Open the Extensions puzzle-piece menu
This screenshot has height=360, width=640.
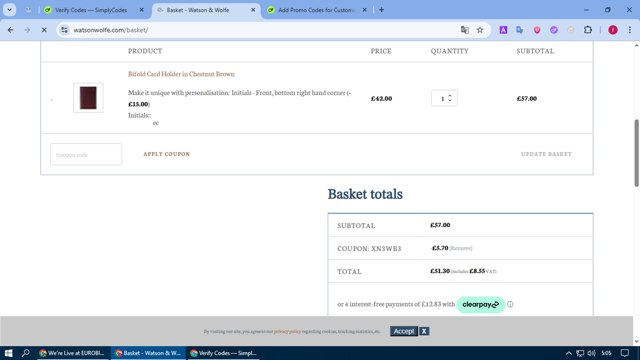[588, 30]
